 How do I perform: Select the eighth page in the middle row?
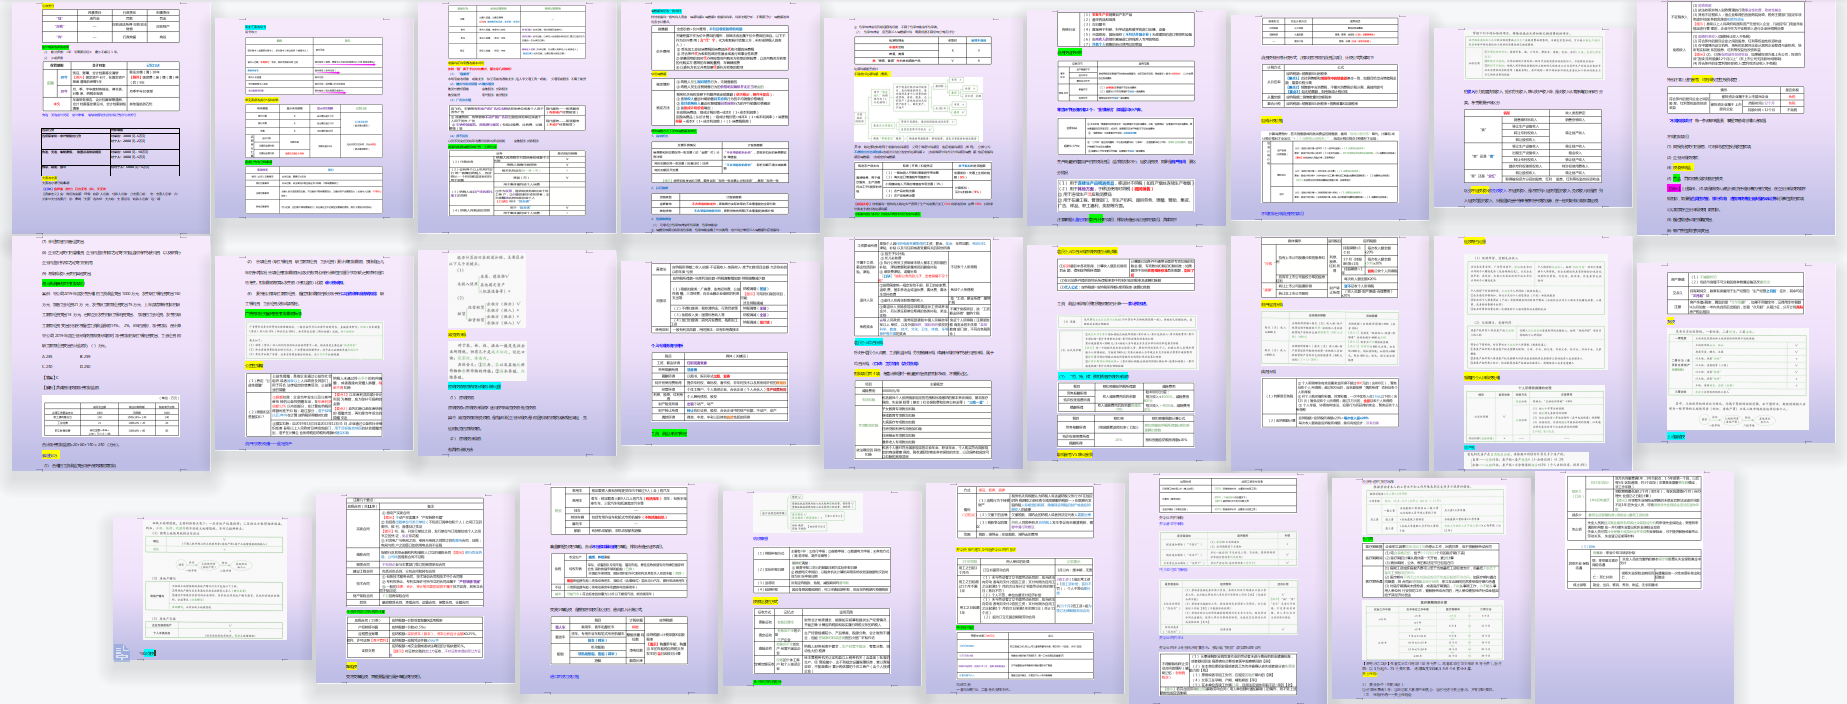(1532, 353)
